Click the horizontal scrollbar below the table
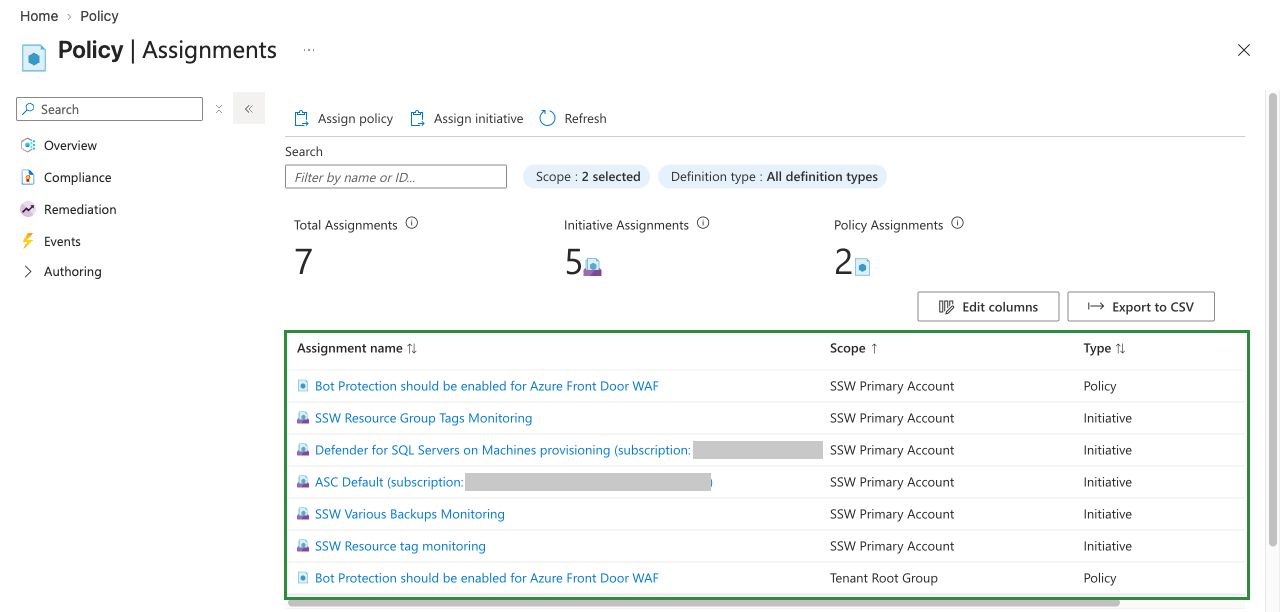Viewport: 1280px width, 612px height. 704,602
